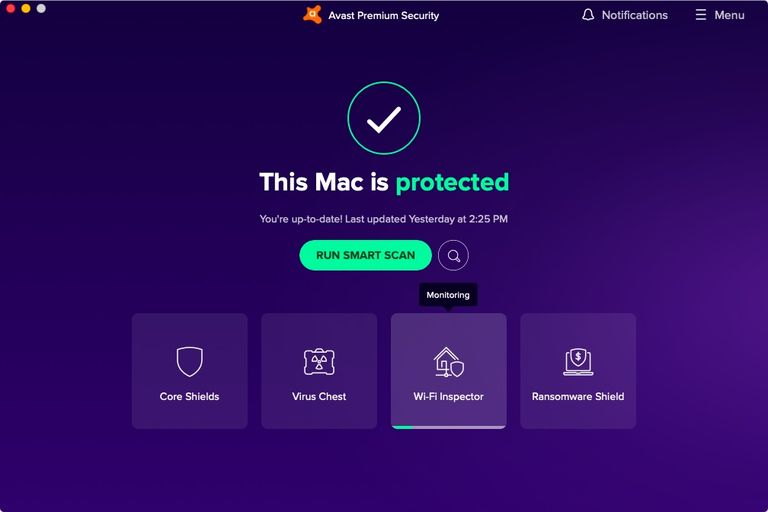The width and height of the screenshot is (768, 512).
Task: Click the Wi-Fi Inspector progress bar
Action: pos(448,427)
